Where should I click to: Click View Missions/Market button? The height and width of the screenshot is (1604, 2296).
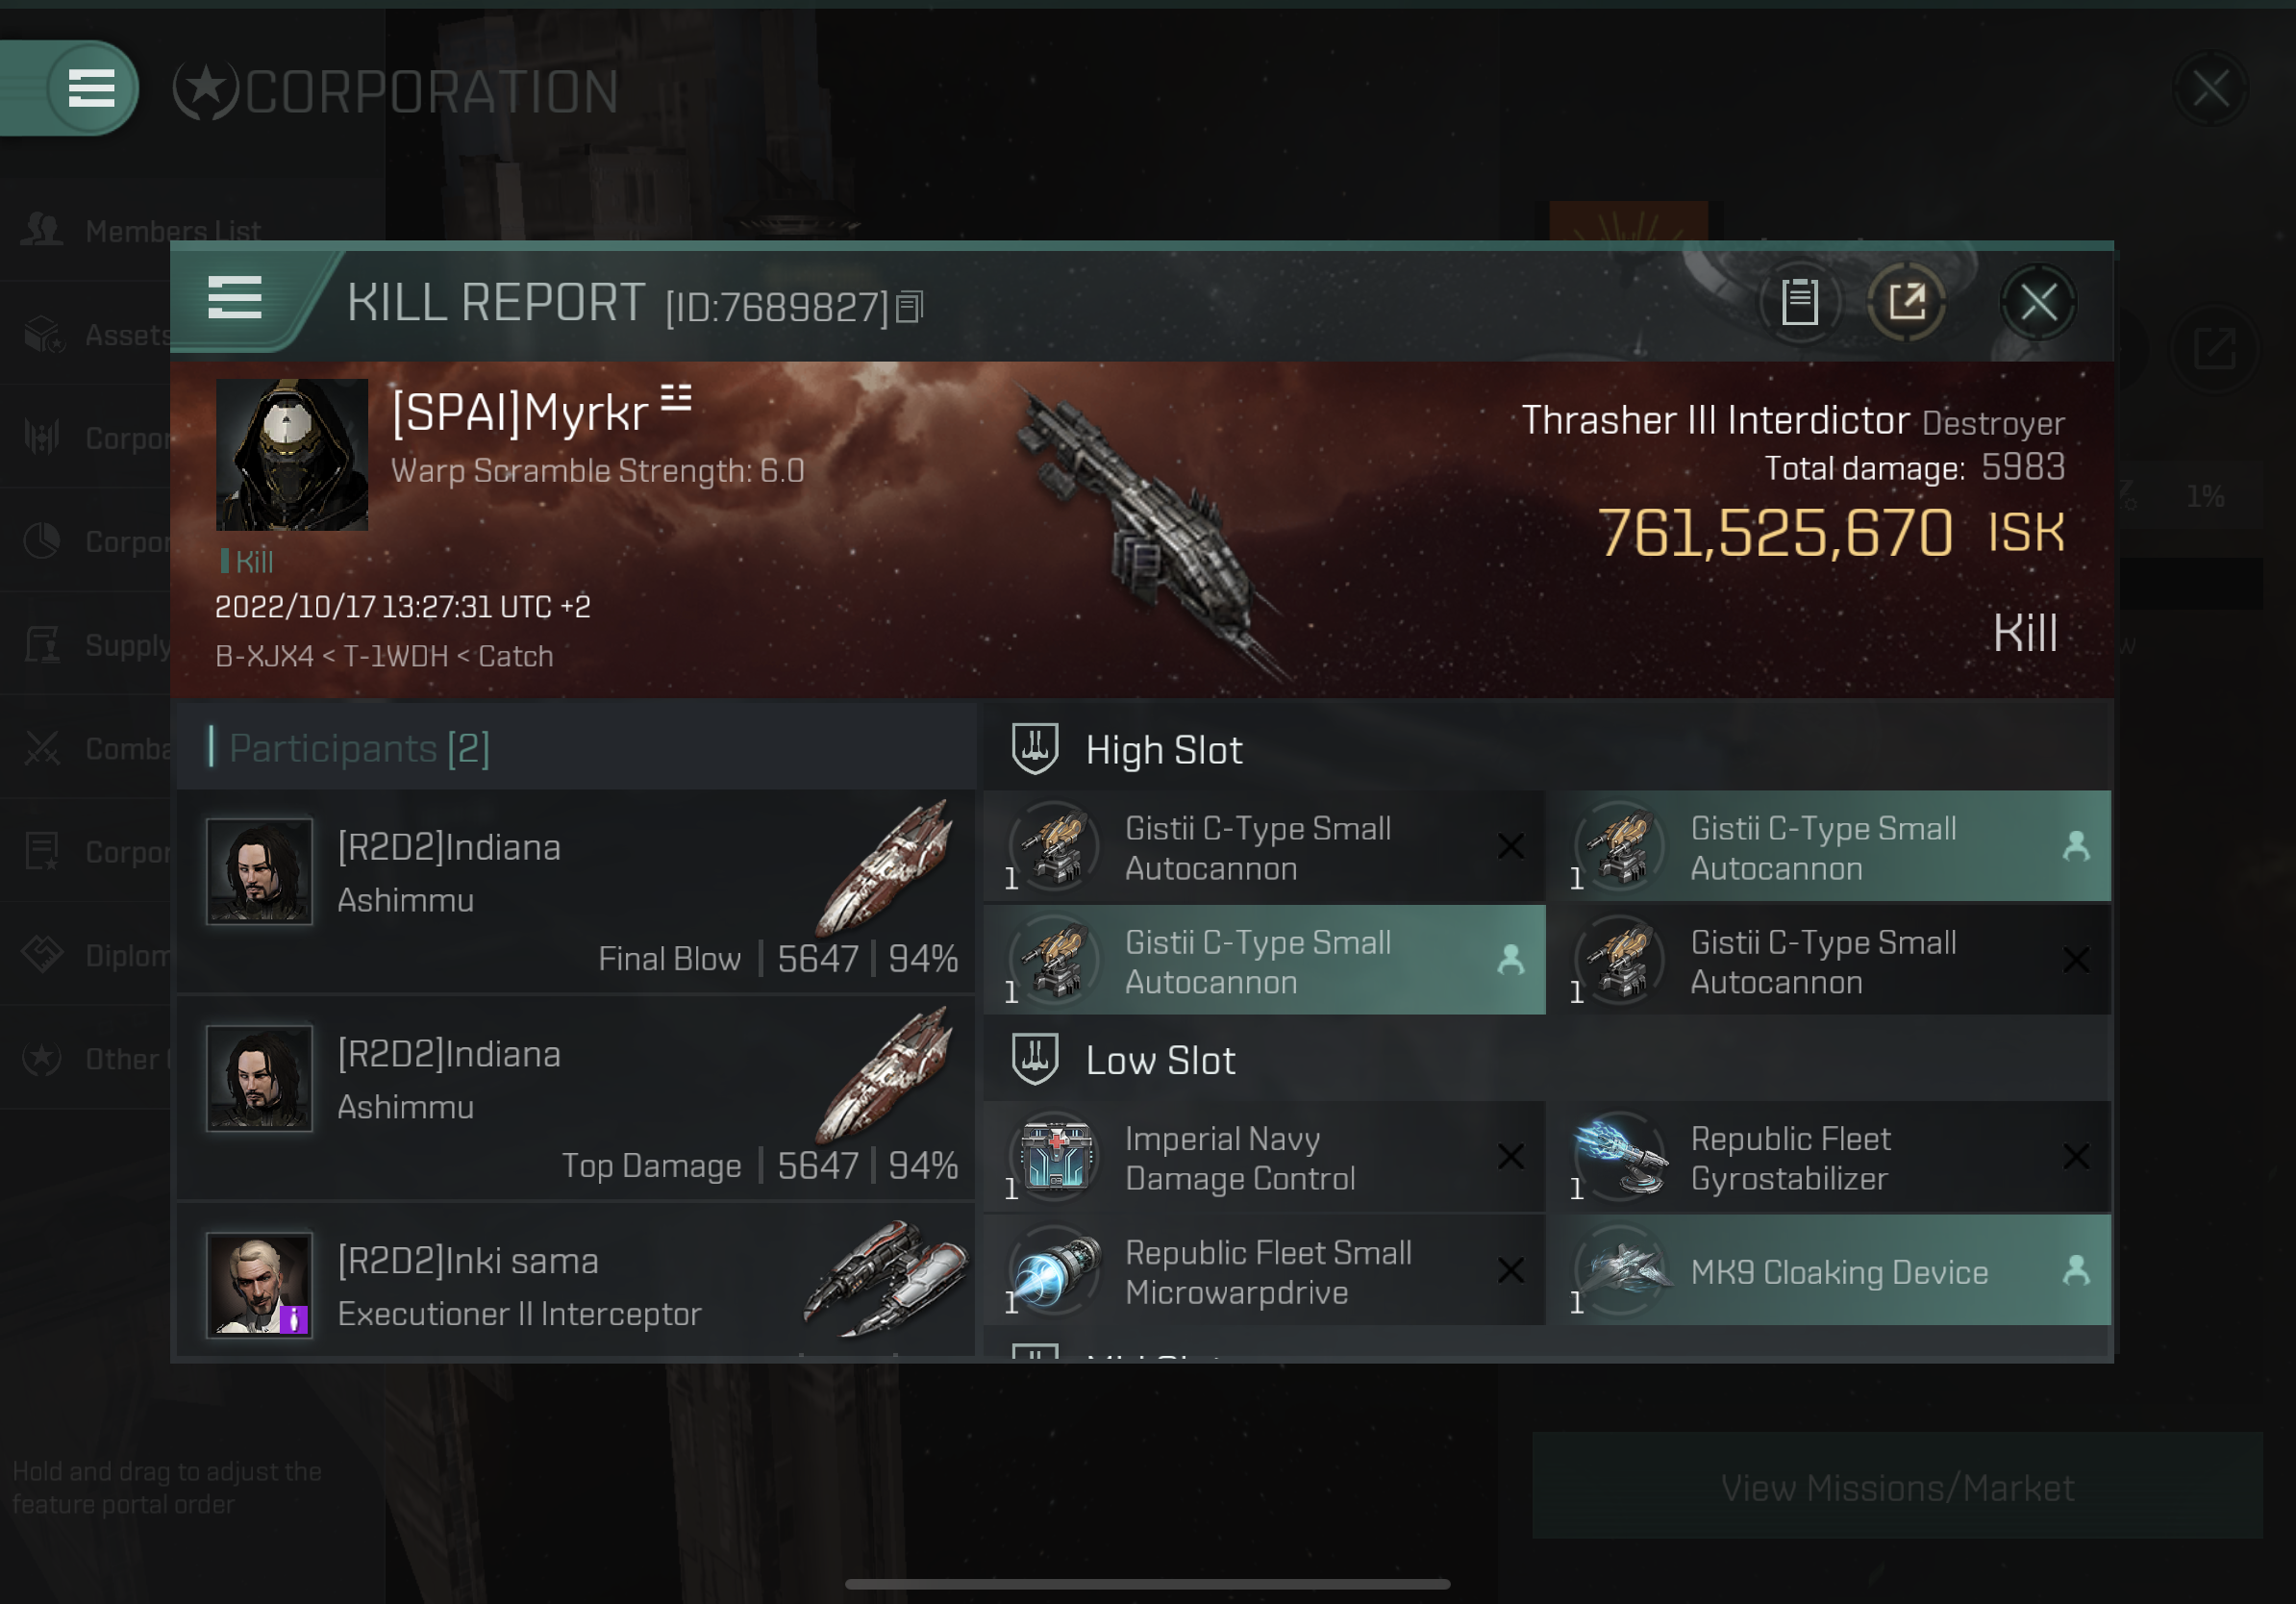[x=1898, y=1487]
